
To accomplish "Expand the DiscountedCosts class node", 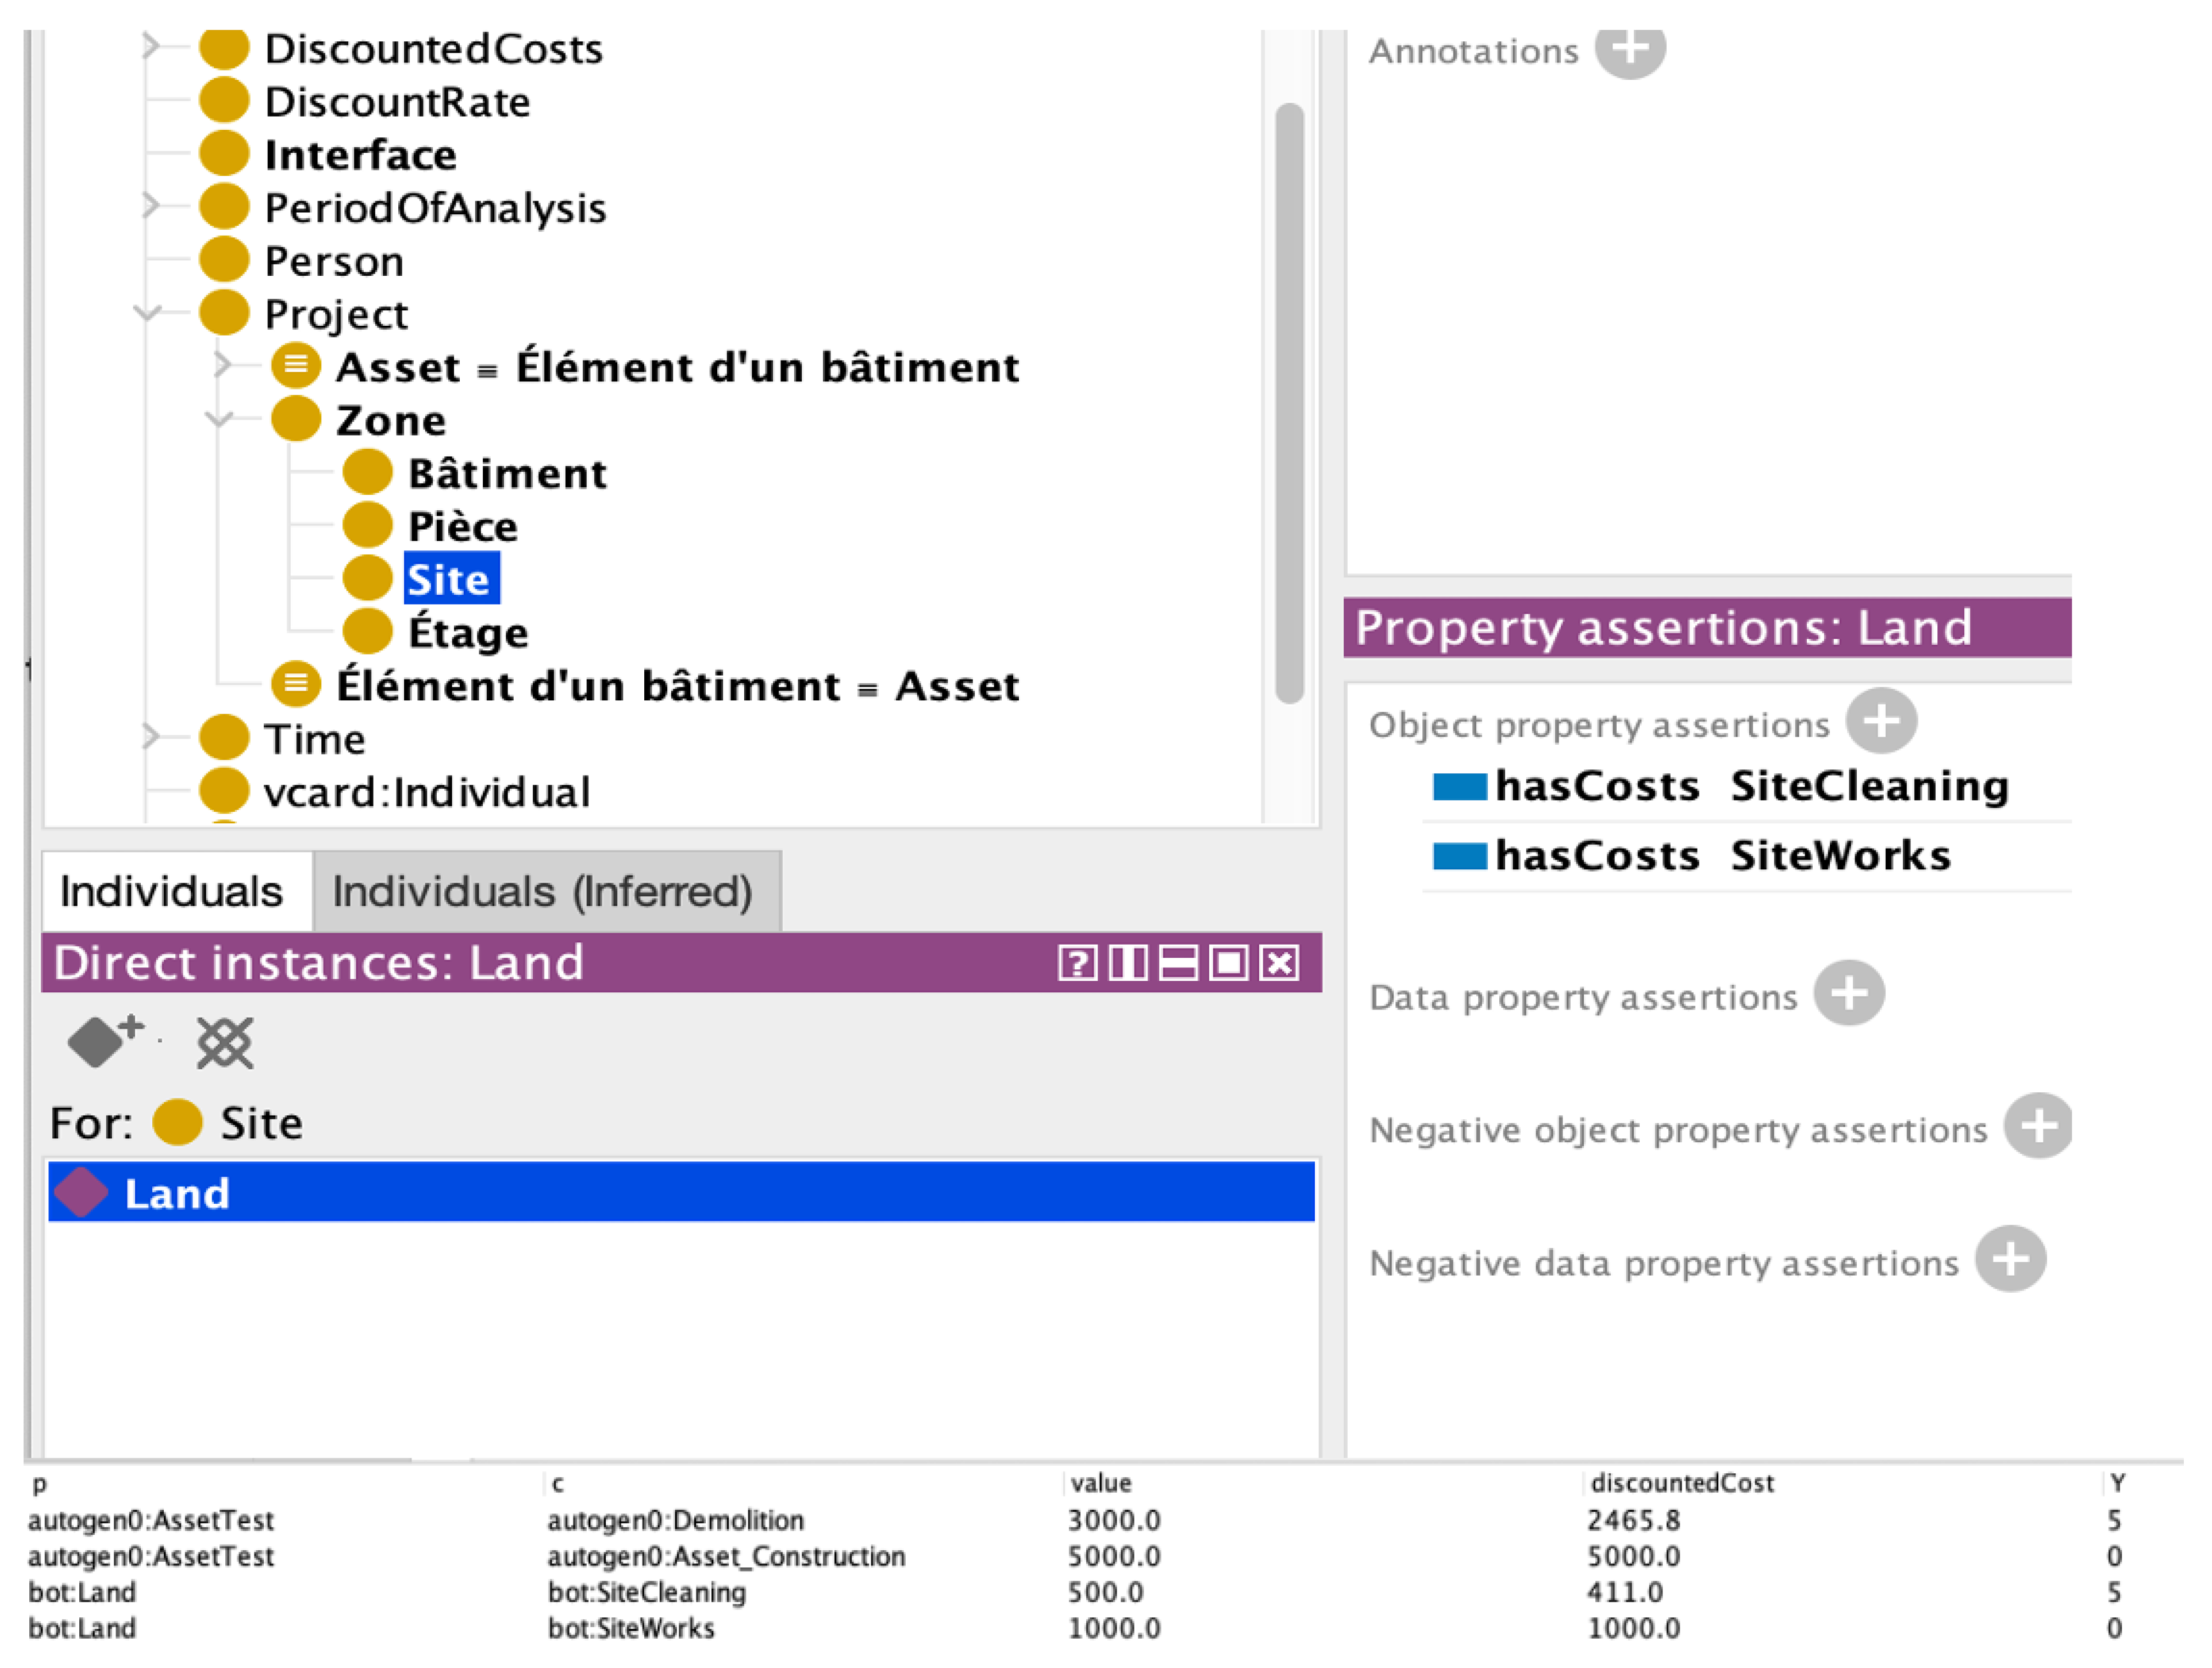I will (150, 46).
